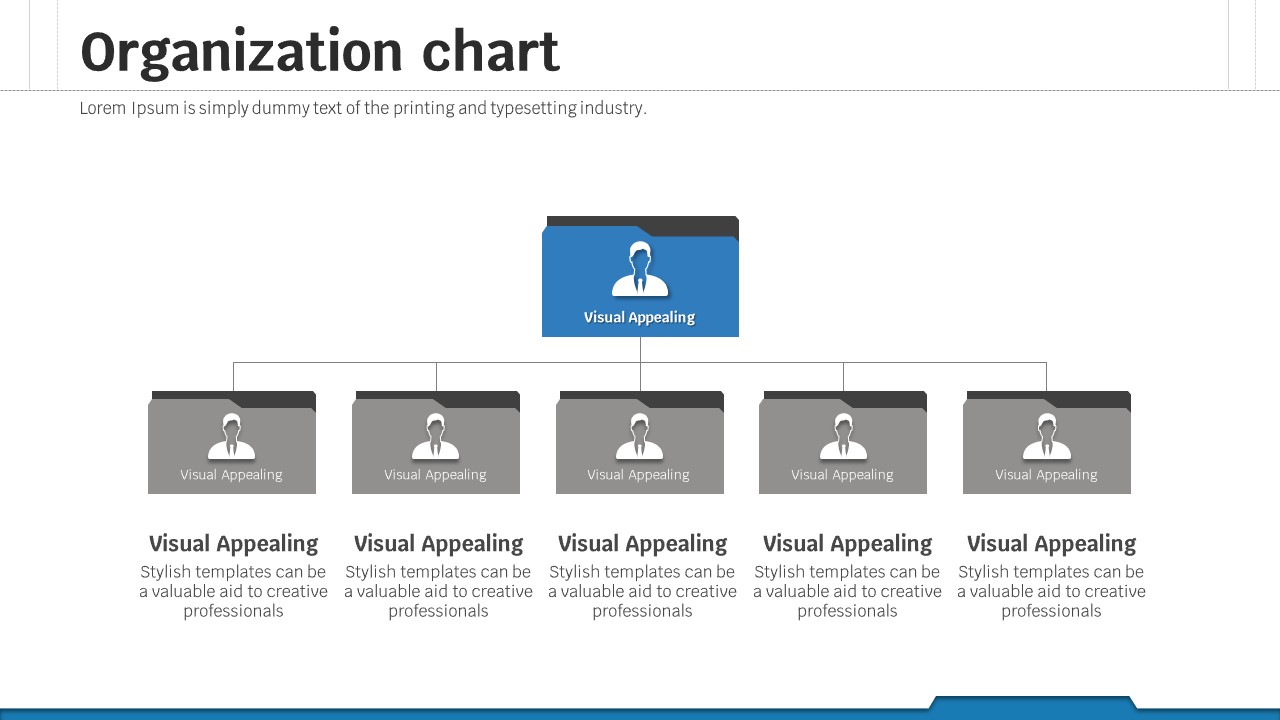Viewport: 1280px width, 720px height.
Task: Click the Lorem Ipsum subtitle line
Action: point(363,108)
